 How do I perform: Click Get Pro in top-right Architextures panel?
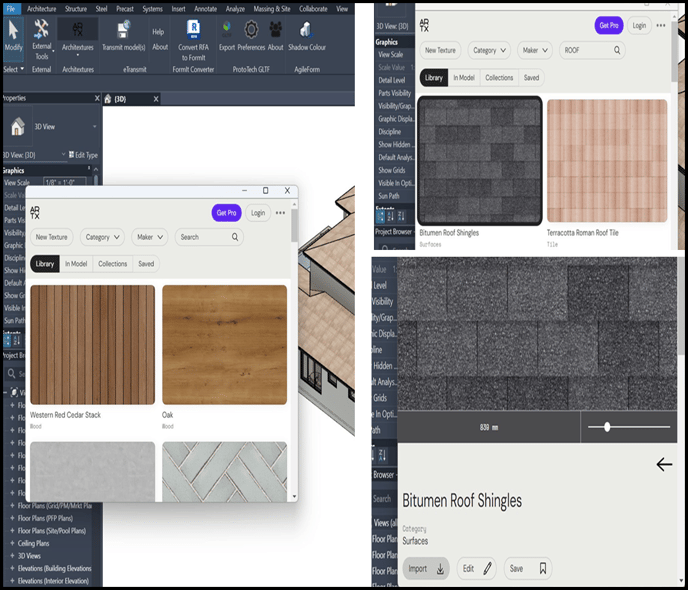pos(609,25)
